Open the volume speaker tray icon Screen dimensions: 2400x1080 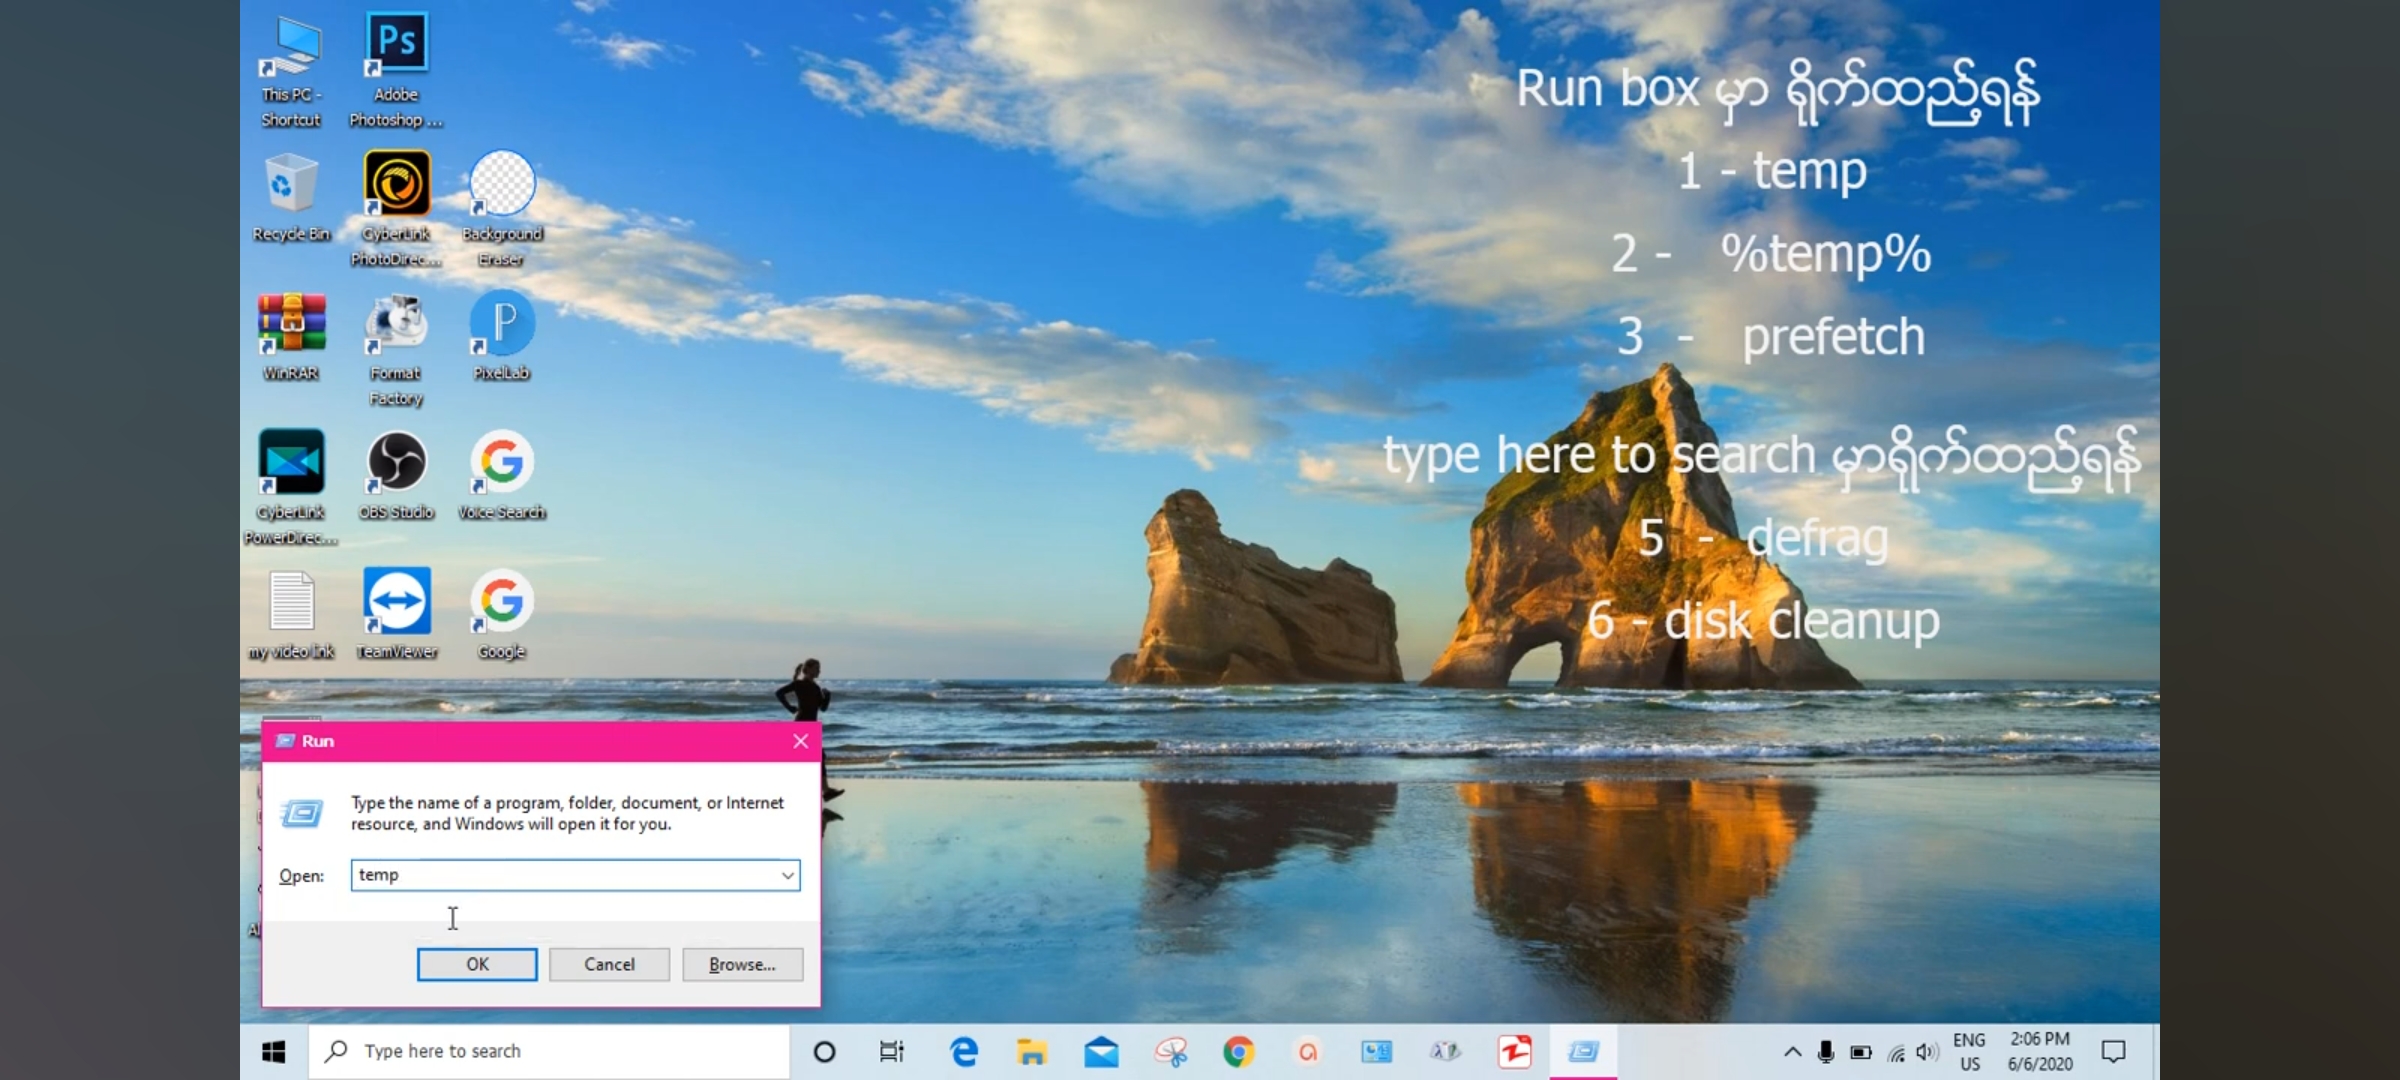tap(1926, 1052)
